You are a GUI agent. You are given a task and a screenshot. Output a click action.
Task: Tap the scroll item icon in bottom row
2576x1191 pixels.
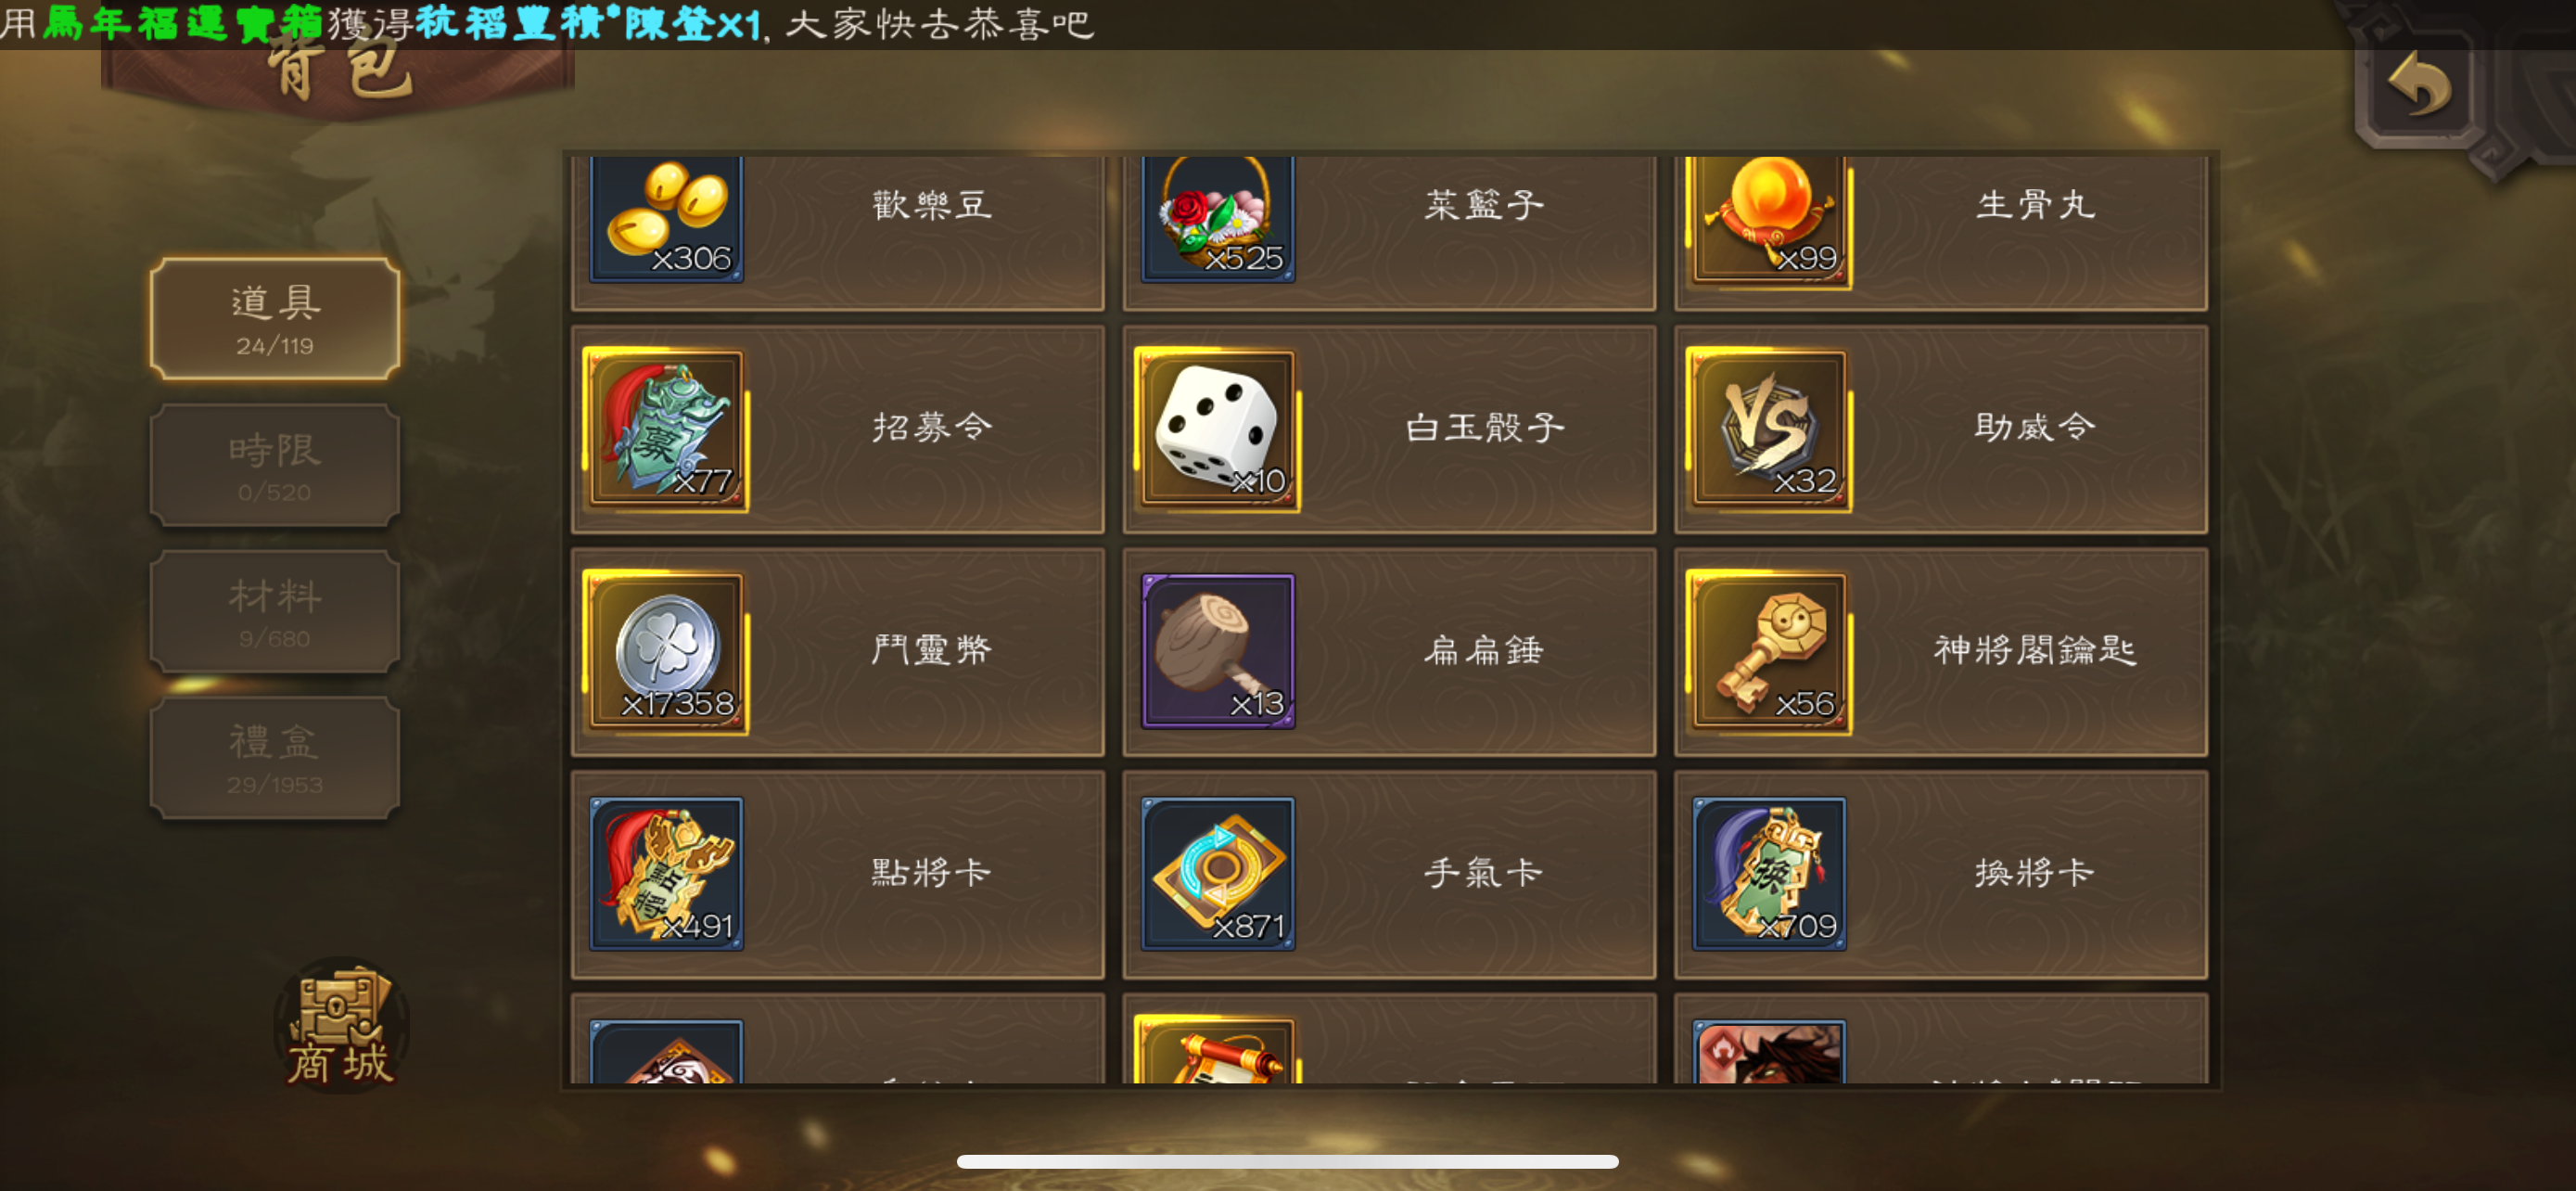coord(1217,1050)
